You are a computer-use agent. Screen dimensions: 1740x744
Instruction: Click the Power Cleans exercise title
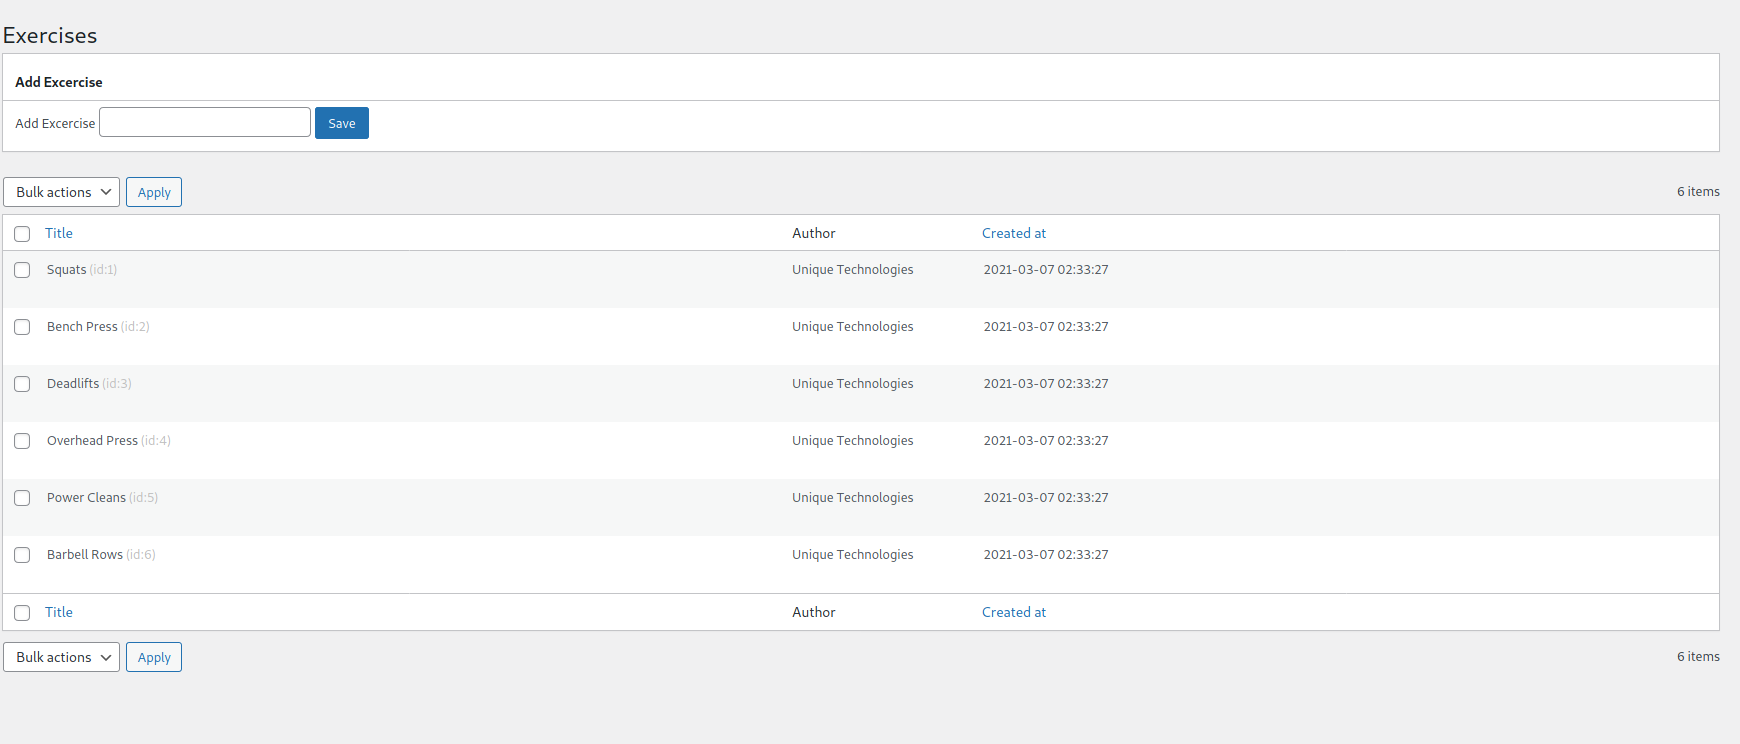click(x=86, y=498)
